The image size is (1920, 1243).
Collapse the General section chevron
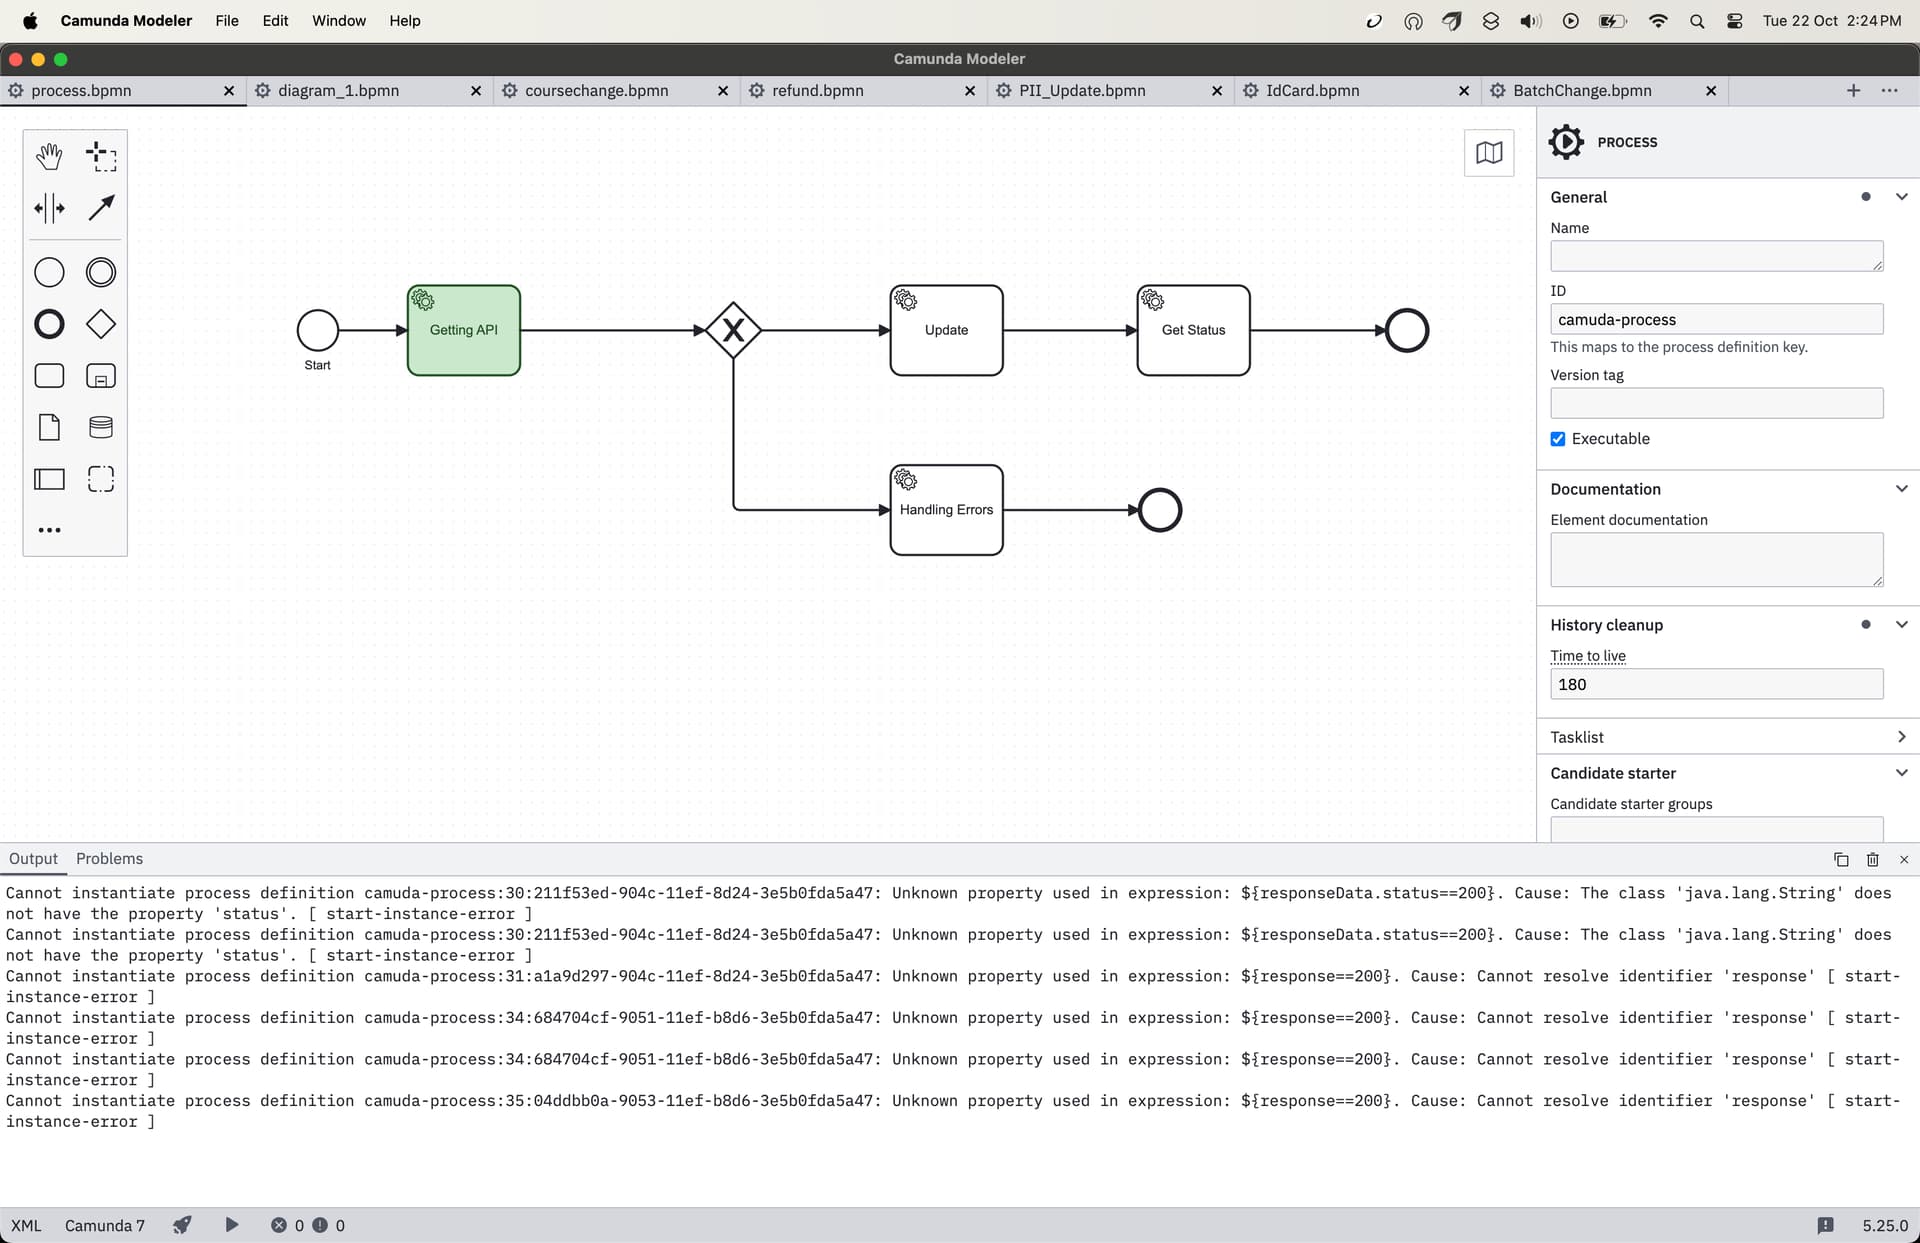[1901, 197]
